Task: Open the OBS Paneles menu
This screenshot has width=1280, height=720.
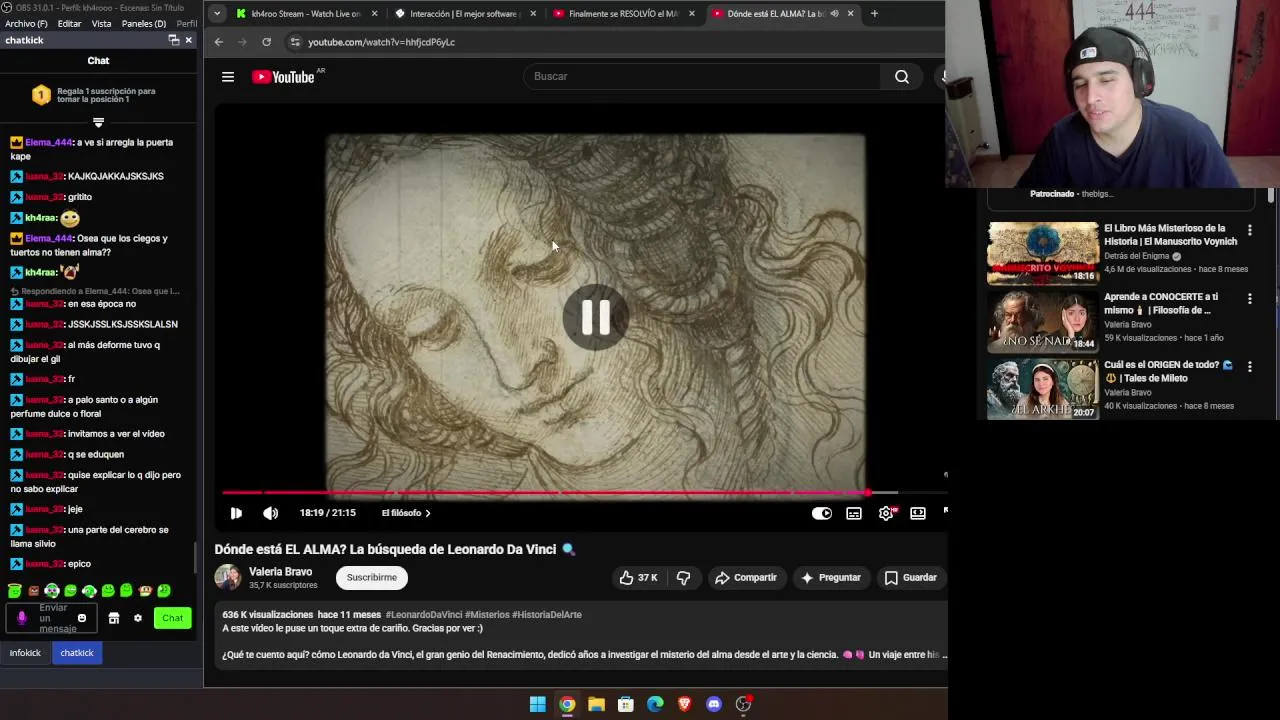Action: coord(144,23)
